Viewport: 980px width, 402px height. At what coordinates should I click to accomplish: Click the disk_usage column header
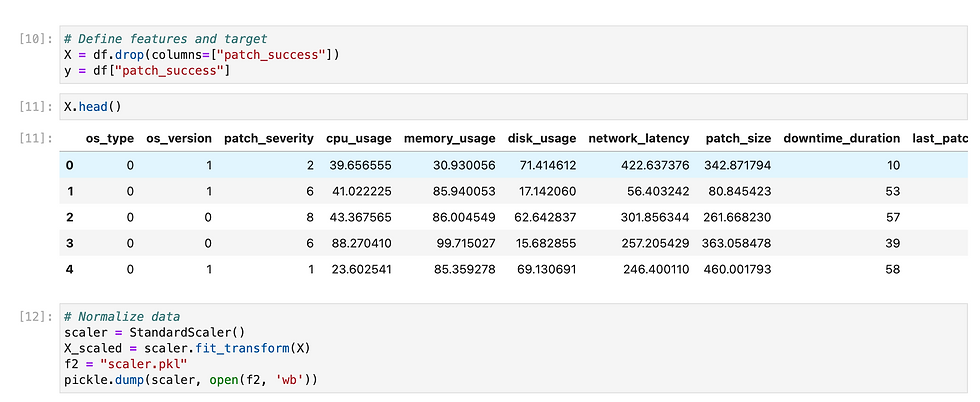coord(542,139)
